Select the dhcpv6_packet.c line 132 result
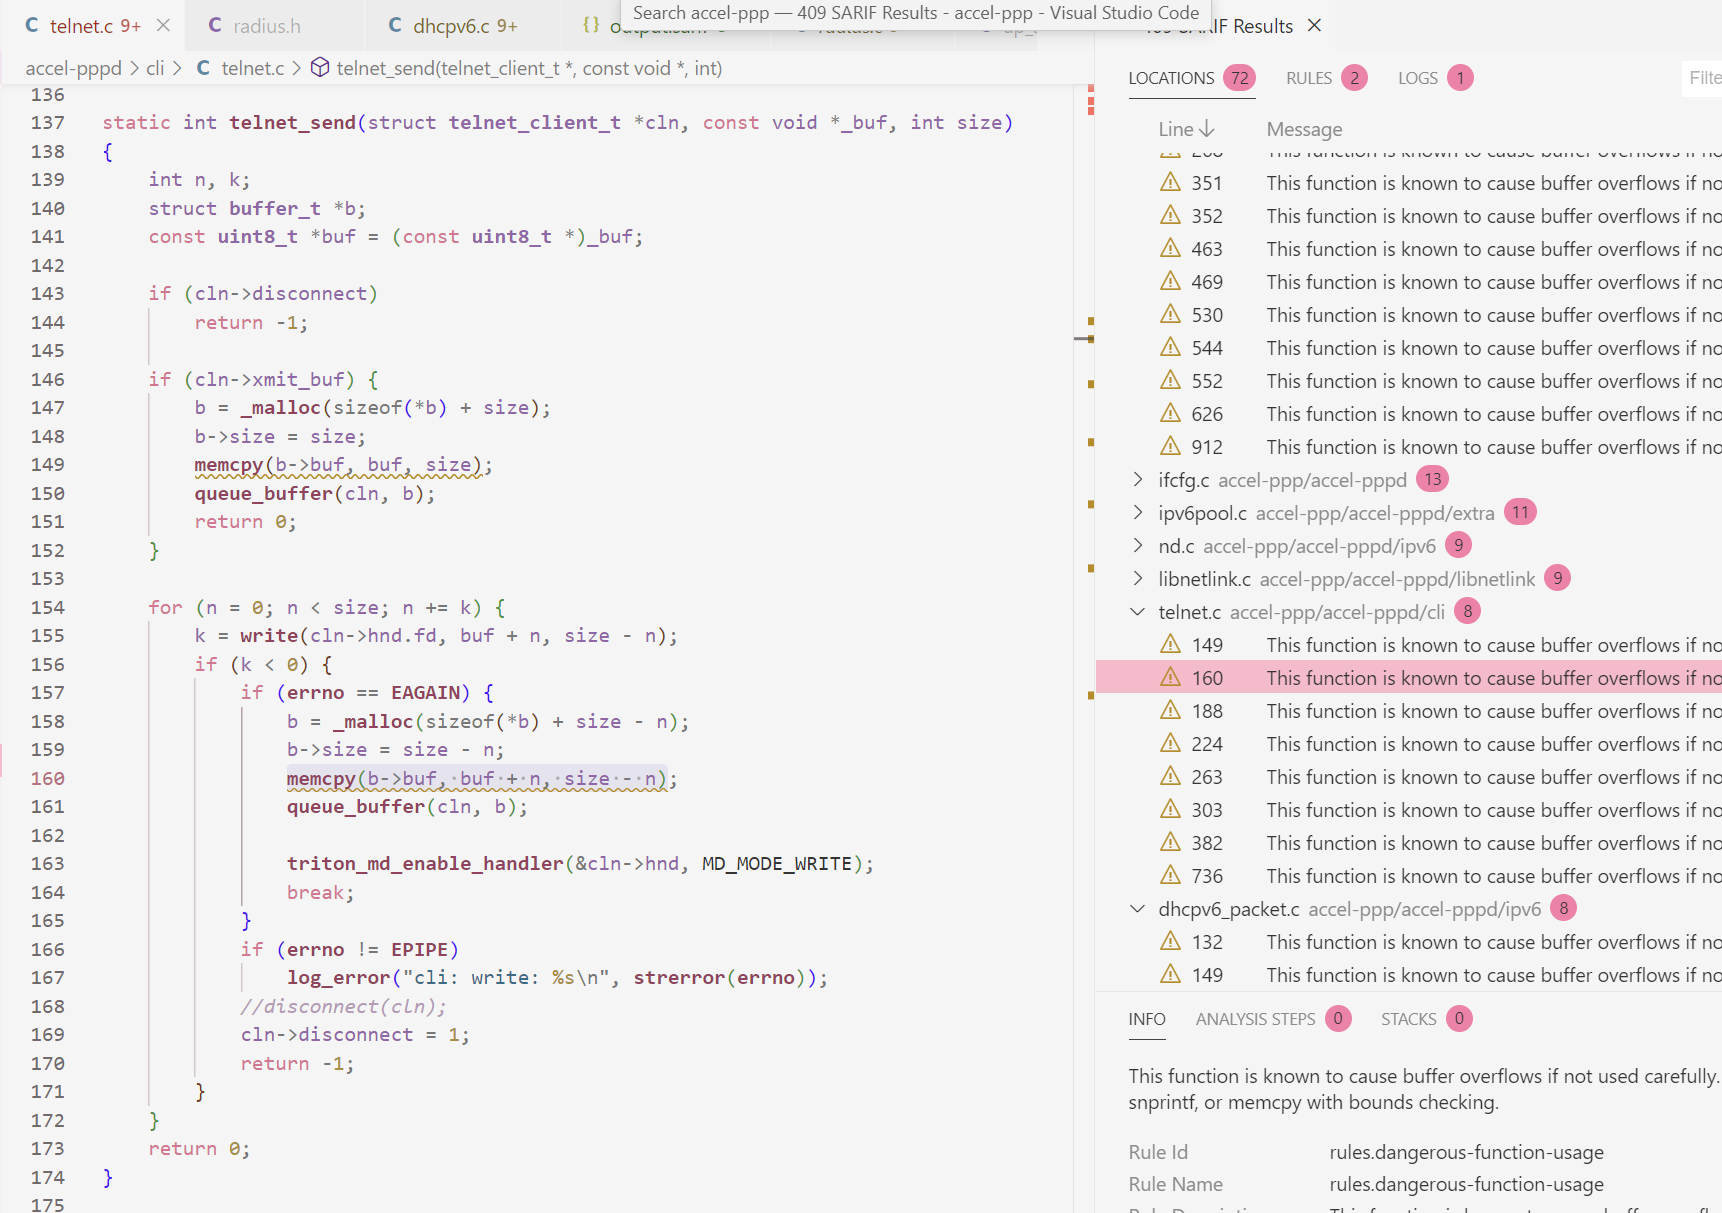The height and width of the screenshot is (1213, 1722). (x=1409, y=942)
